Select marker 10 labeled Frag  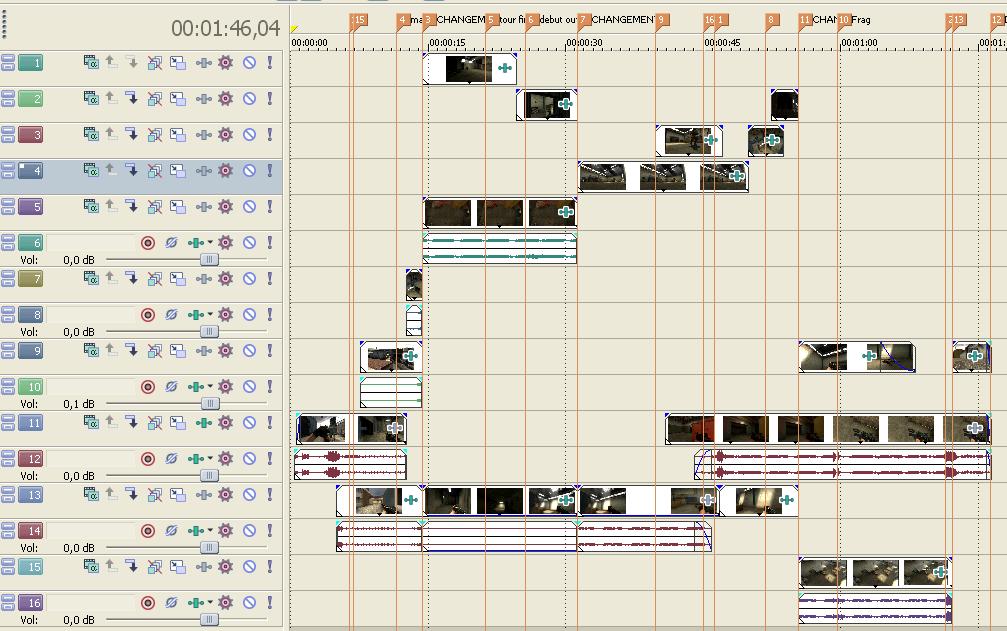(844, 20)
